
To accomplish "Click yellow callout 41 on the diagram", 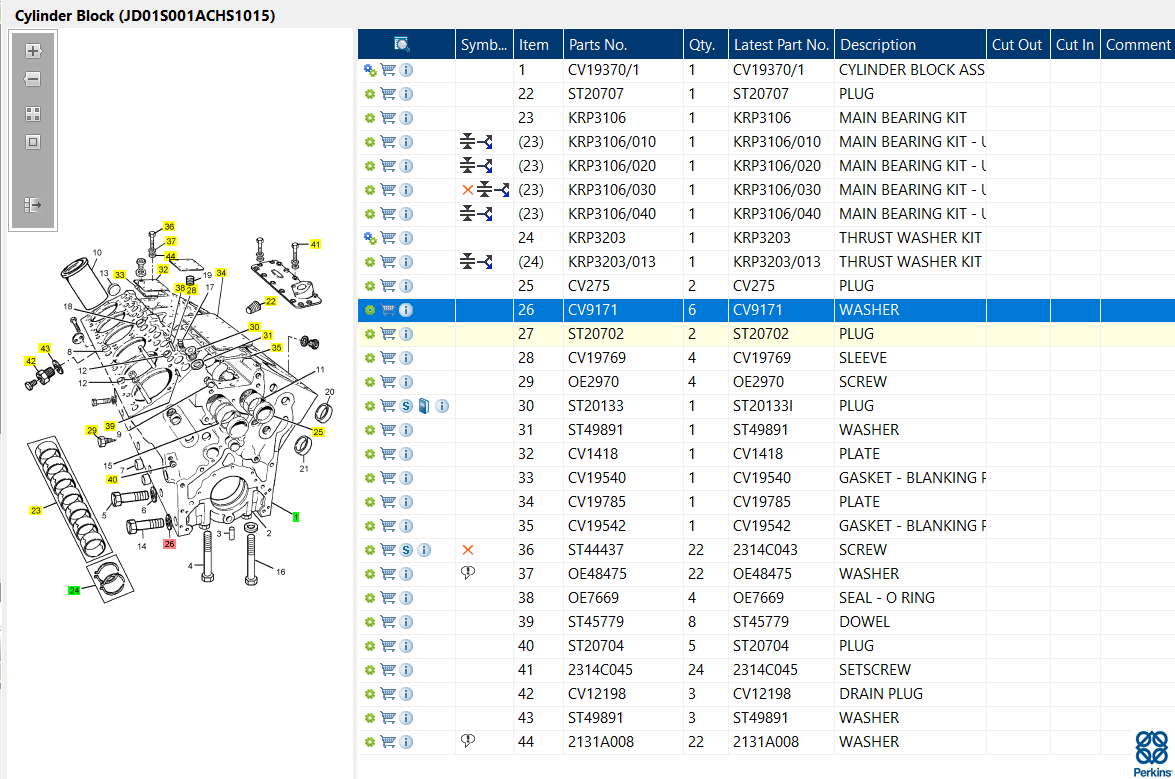I will coord(315,244).
